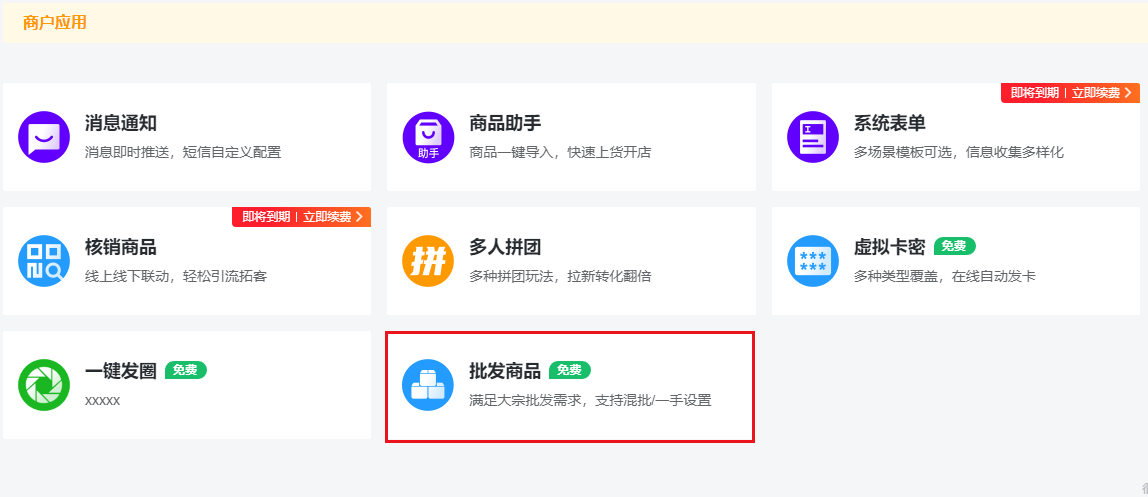The image size is (1148, 497).
Task: Open the 系统表单 app title
Action: point(890,123)
